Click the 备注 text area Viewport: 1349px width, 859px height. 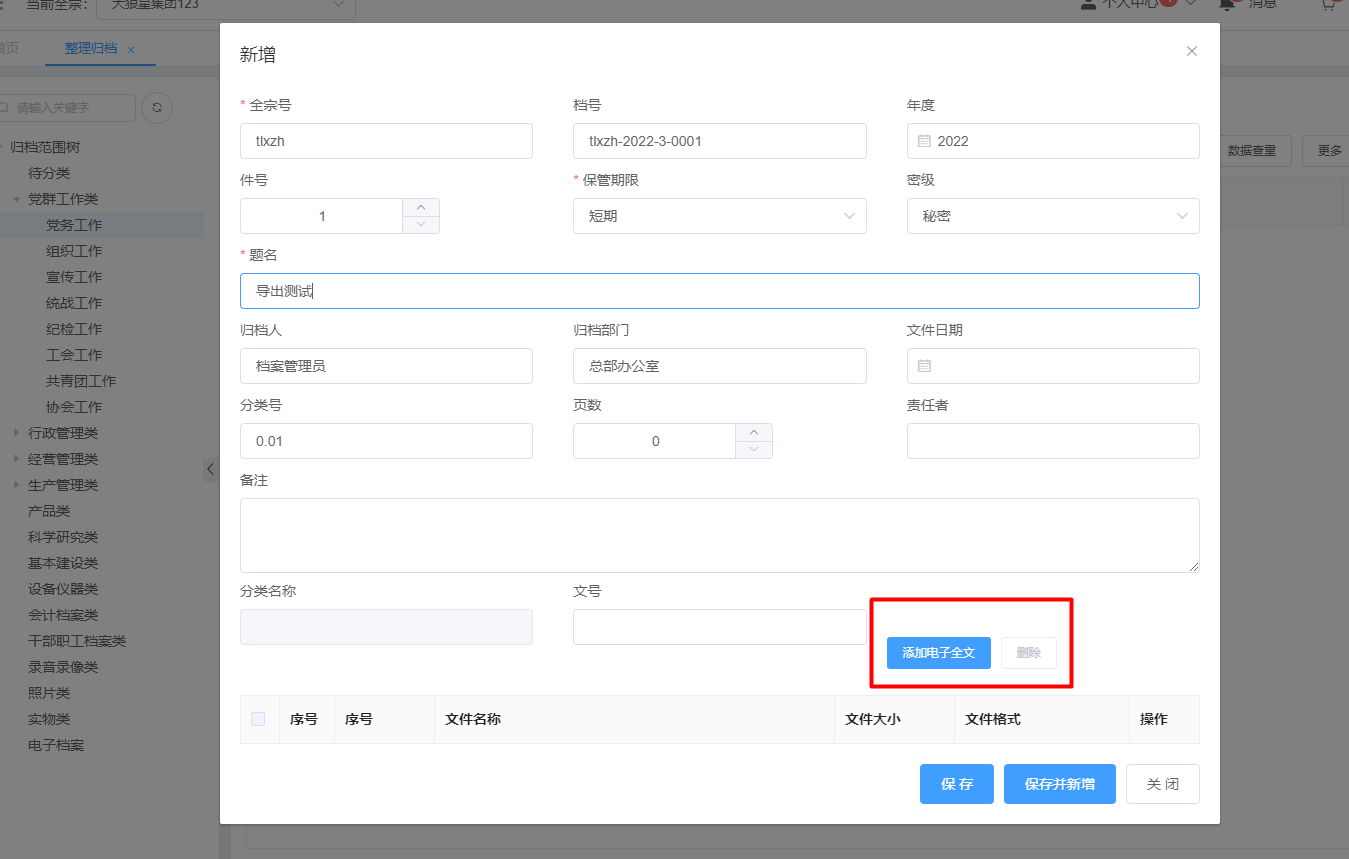(x=720, y=536)
